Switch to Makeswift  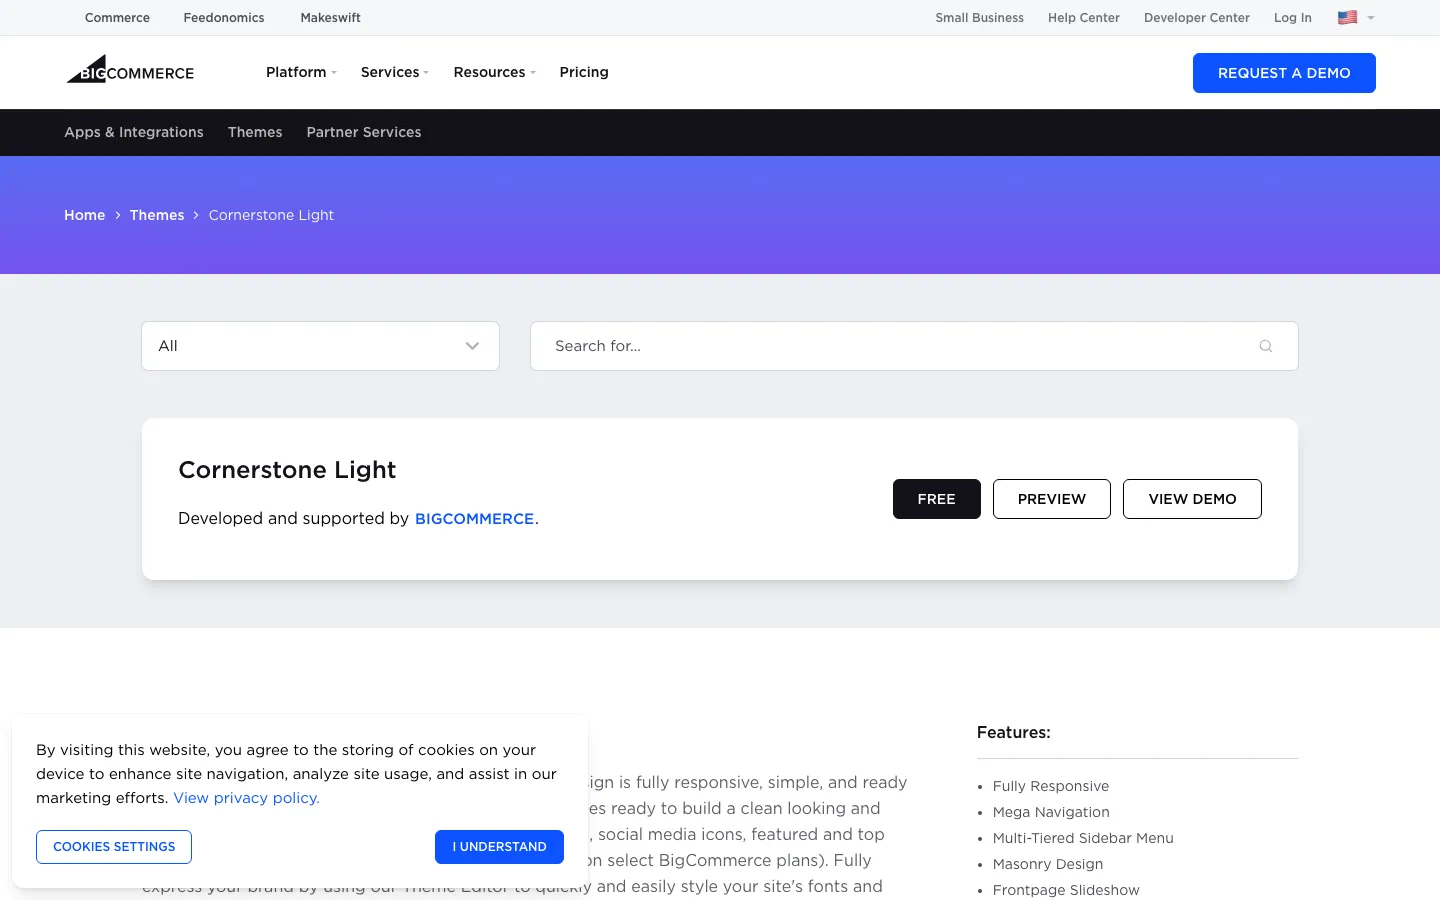pos(330,18)
